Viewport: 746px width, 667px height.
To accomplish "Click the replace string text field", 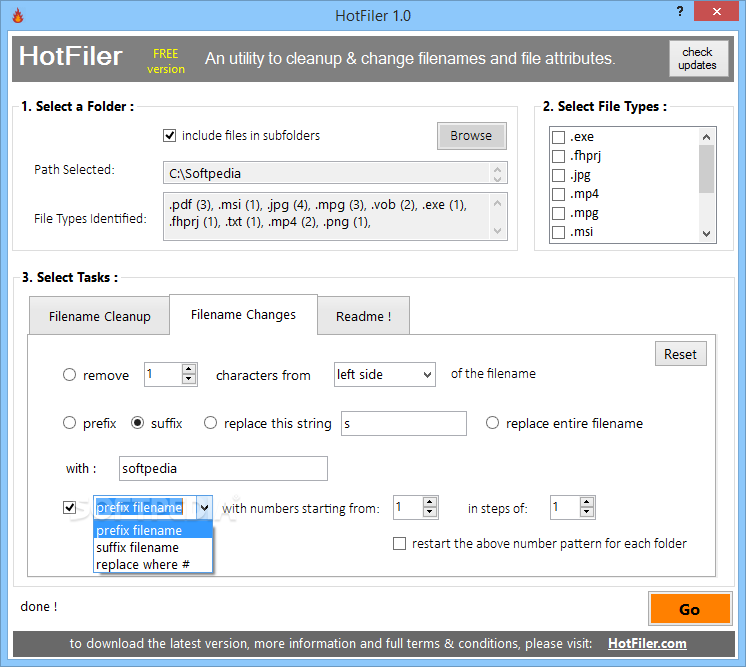I will [x=404, y=423].
